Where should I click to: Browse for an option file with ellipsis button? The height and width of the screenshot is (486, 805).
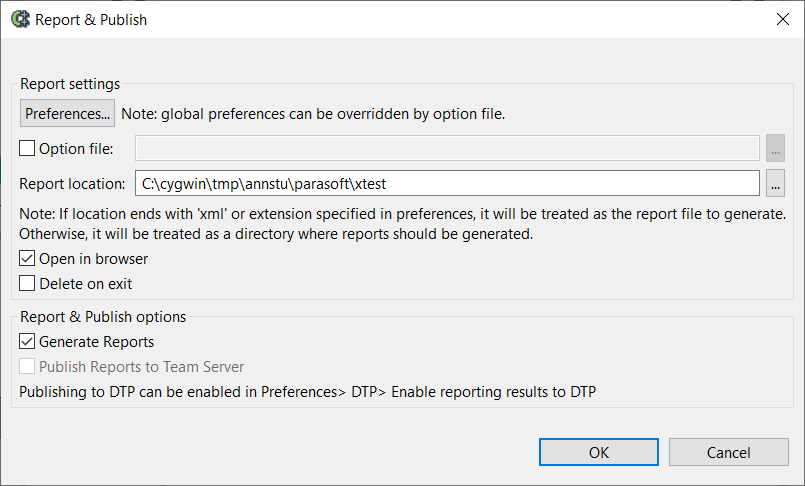775,148
